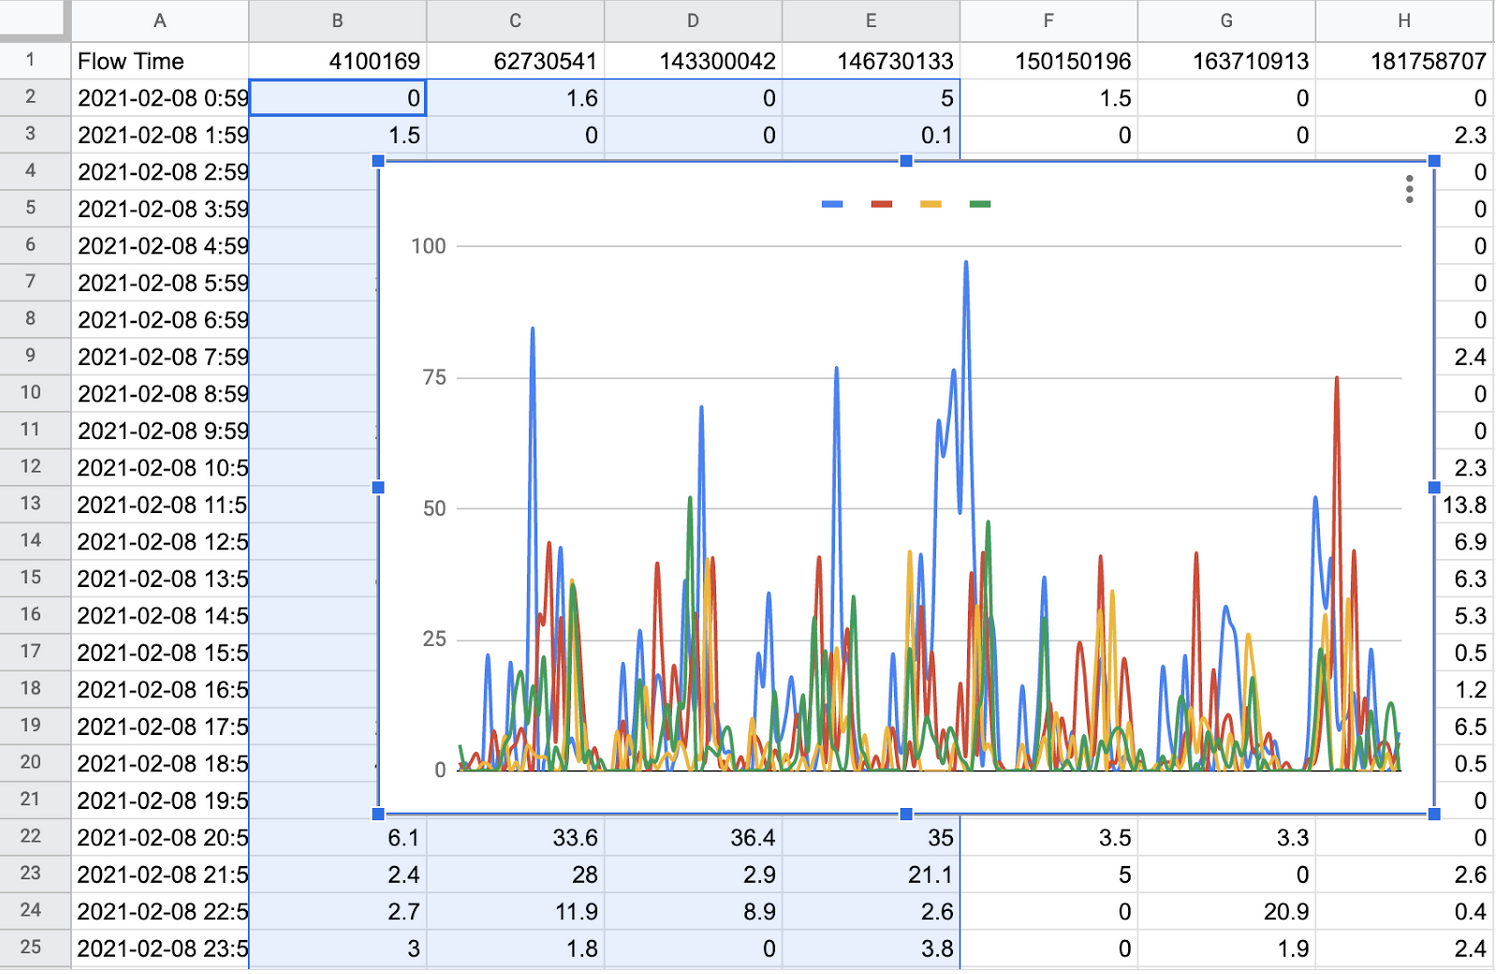This screenshot has width=1496, height=974.
Task: Click the chart's bottom-left resize handle
Action: coord(378,814)
